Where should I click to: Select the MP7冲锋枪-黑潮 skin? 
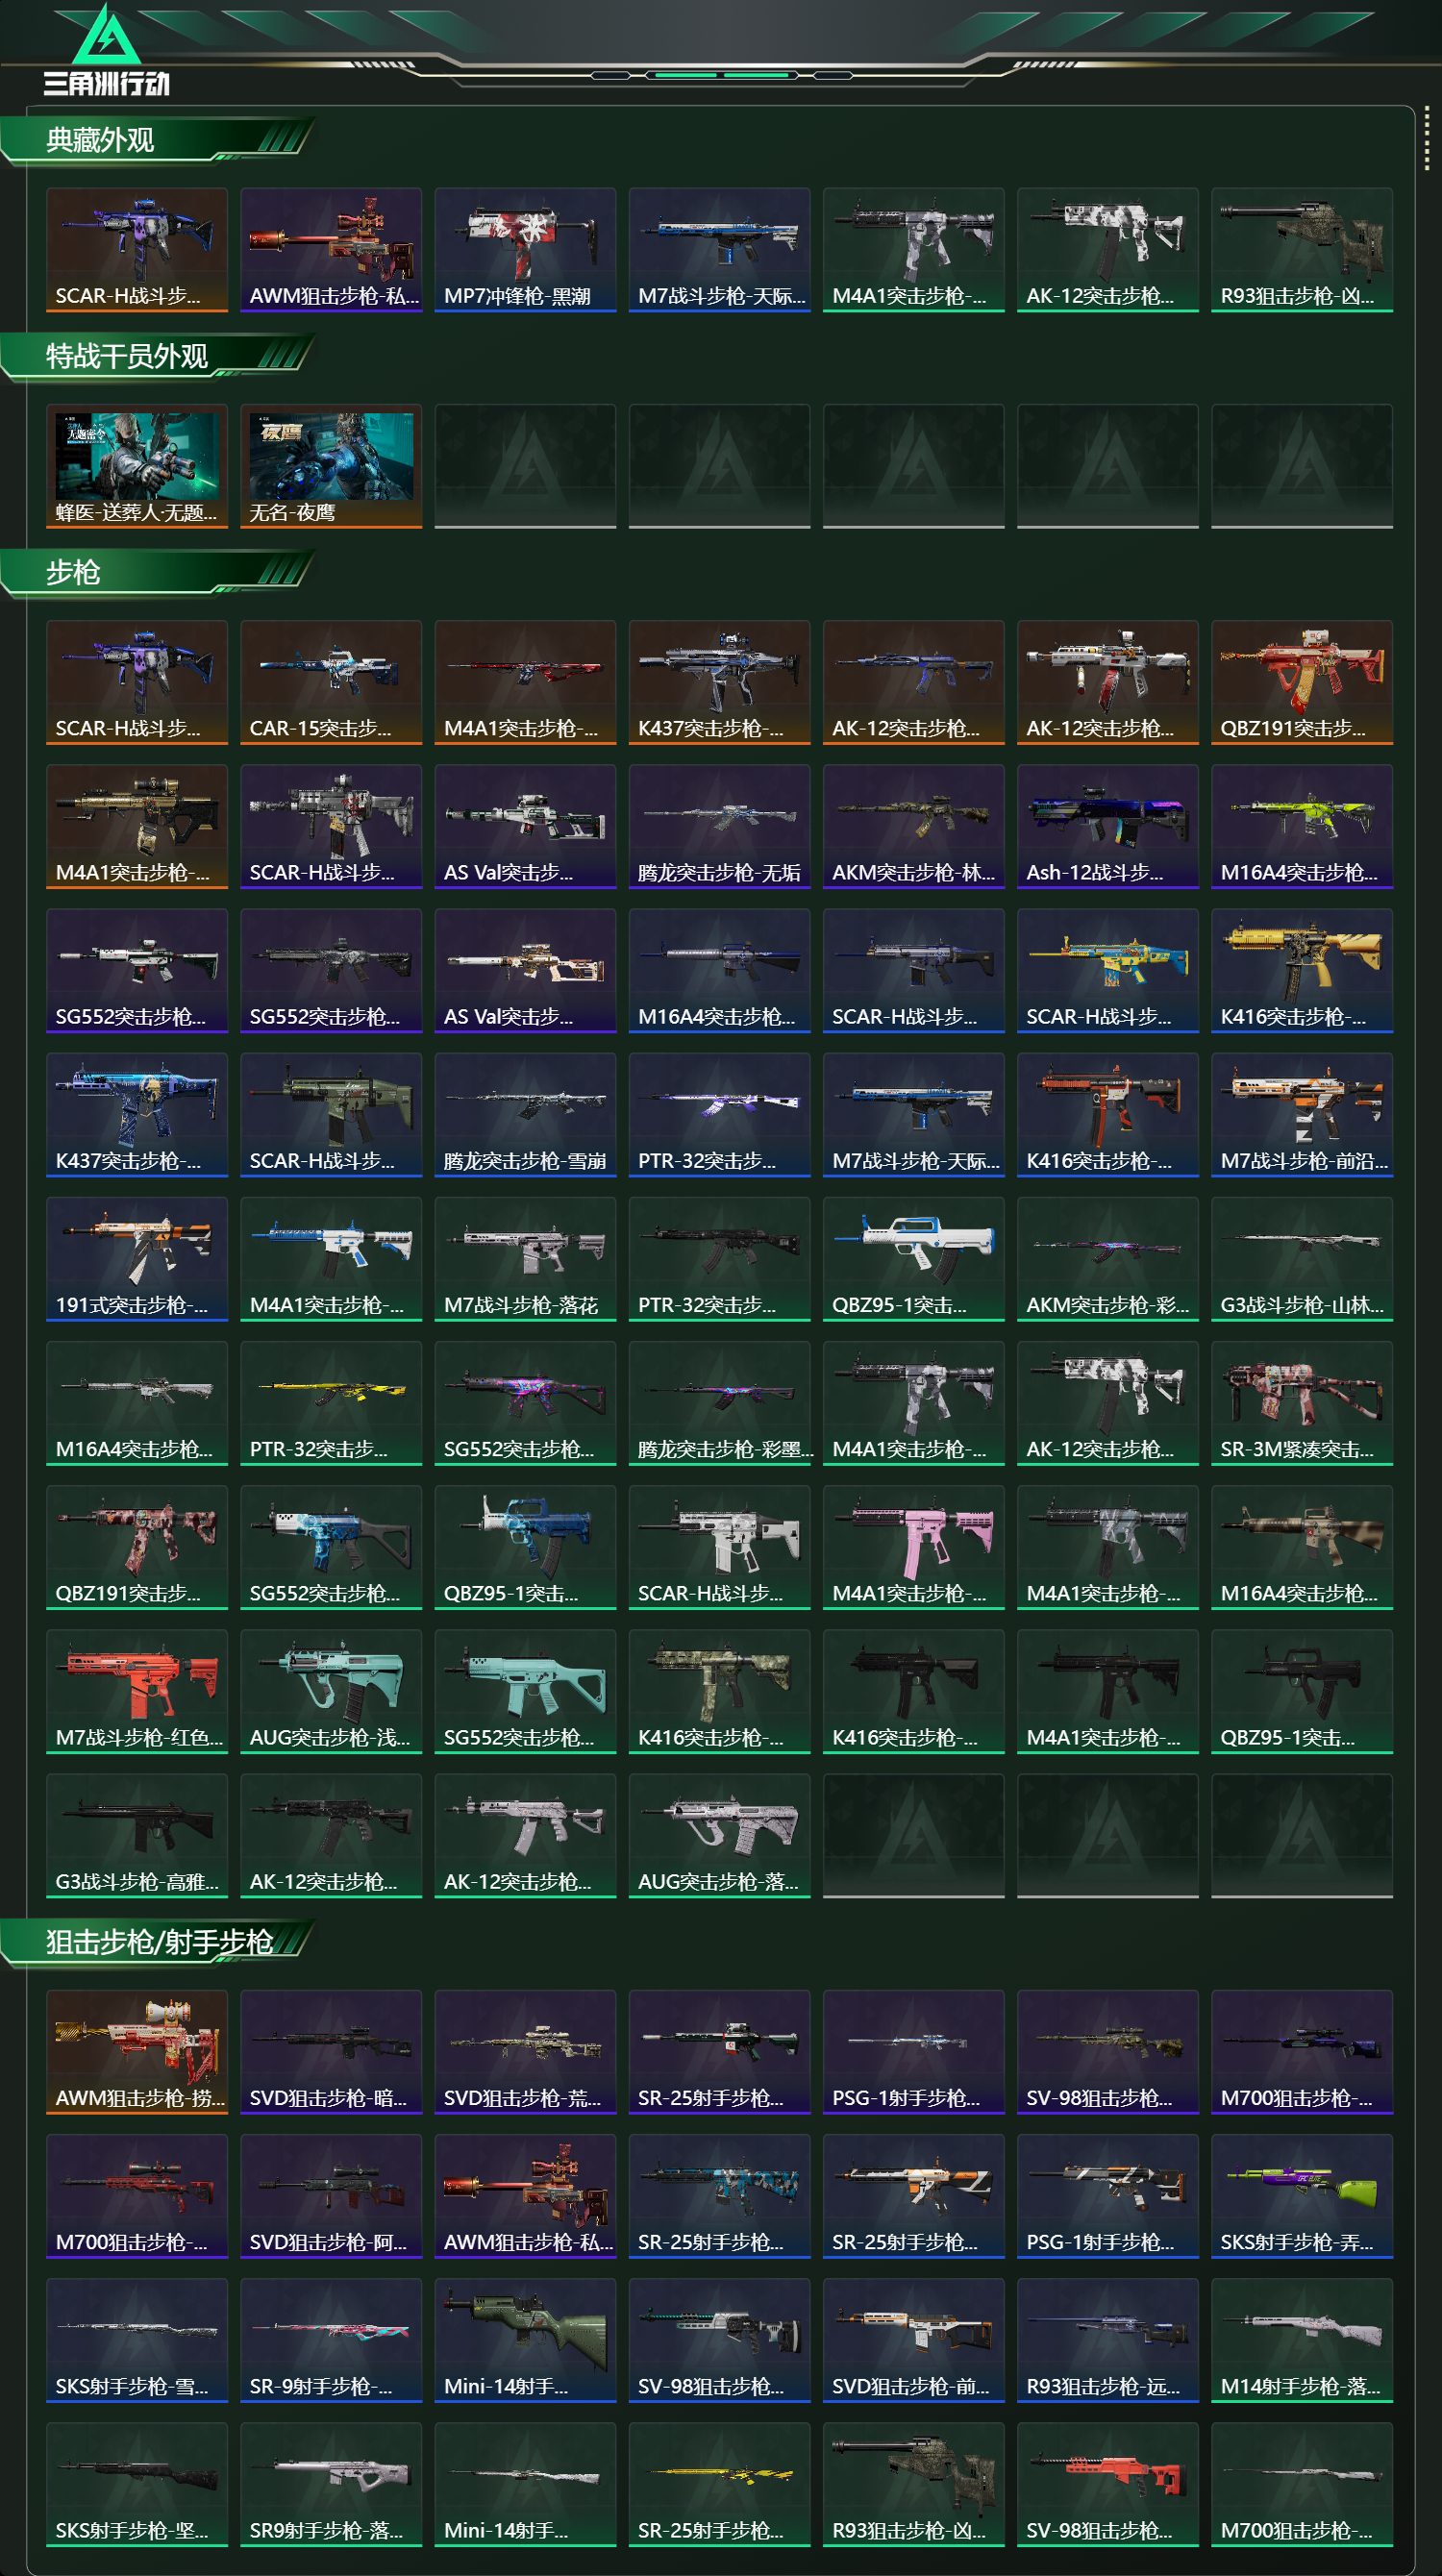[525, 250]
